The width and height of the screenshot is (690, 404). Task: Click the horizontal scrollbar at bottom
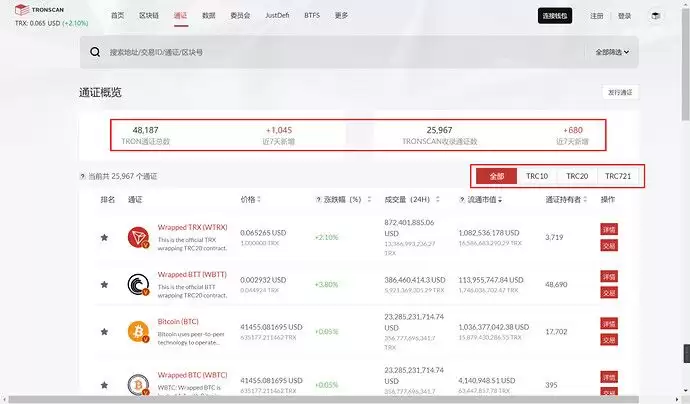323,399
